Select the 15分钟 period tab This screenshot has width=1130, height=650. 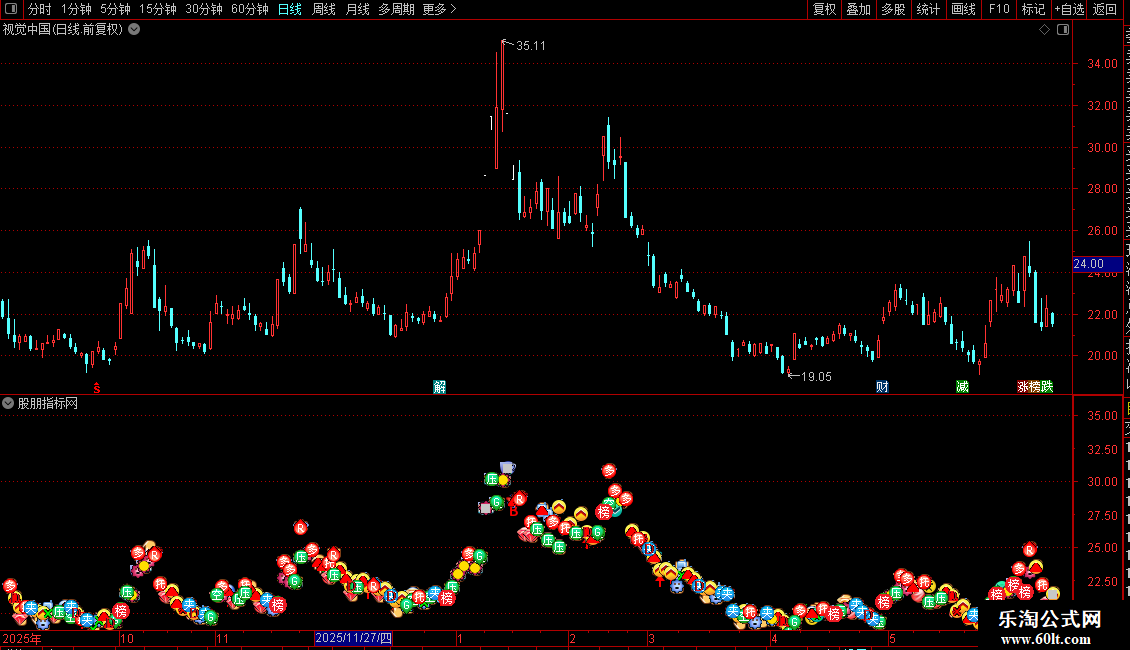click(x=158, y=9)
